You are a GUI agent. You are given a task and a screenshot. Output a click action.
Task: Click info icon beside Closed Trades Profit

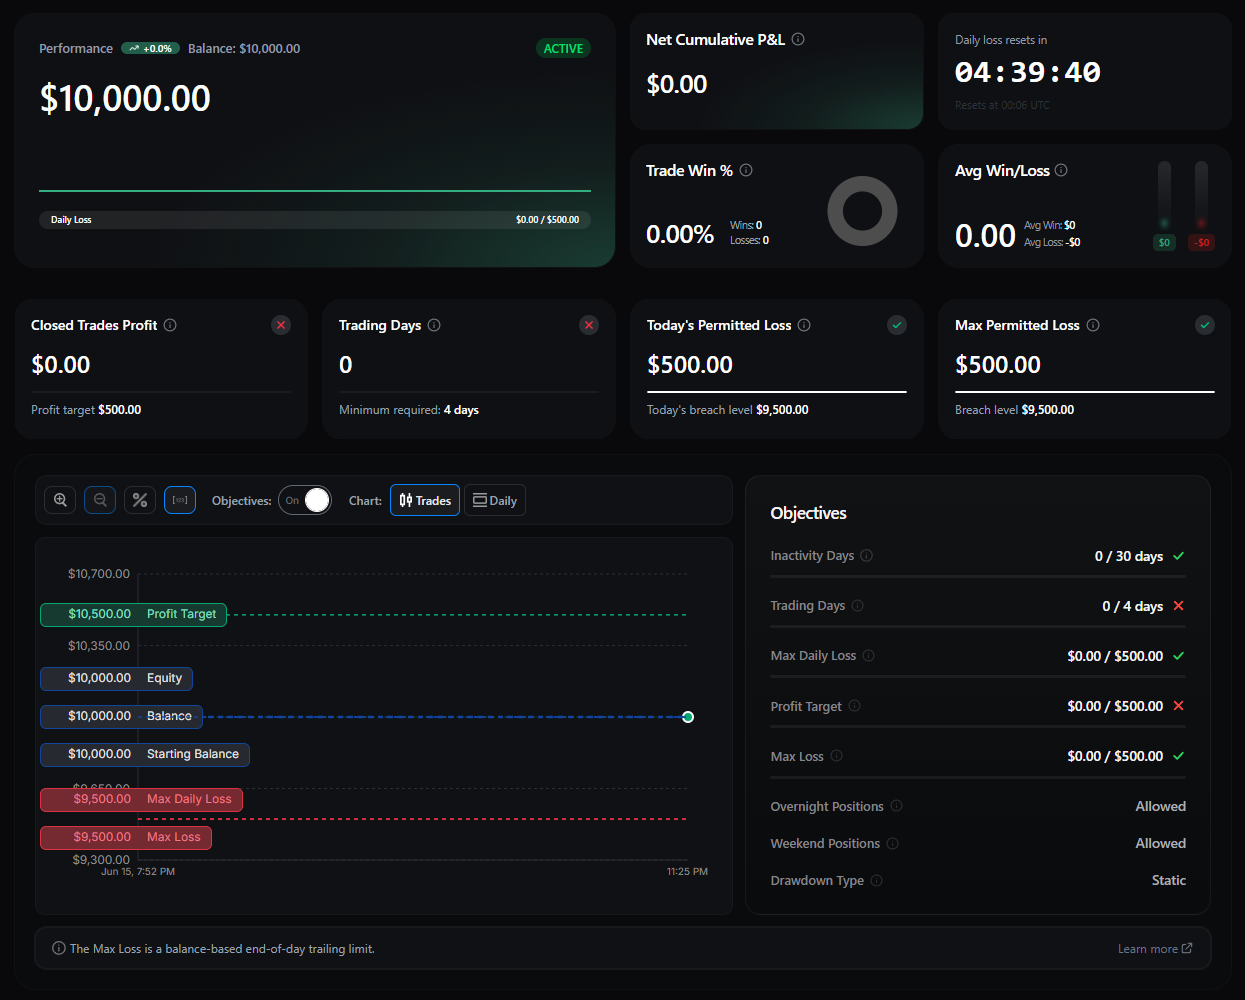170,325
